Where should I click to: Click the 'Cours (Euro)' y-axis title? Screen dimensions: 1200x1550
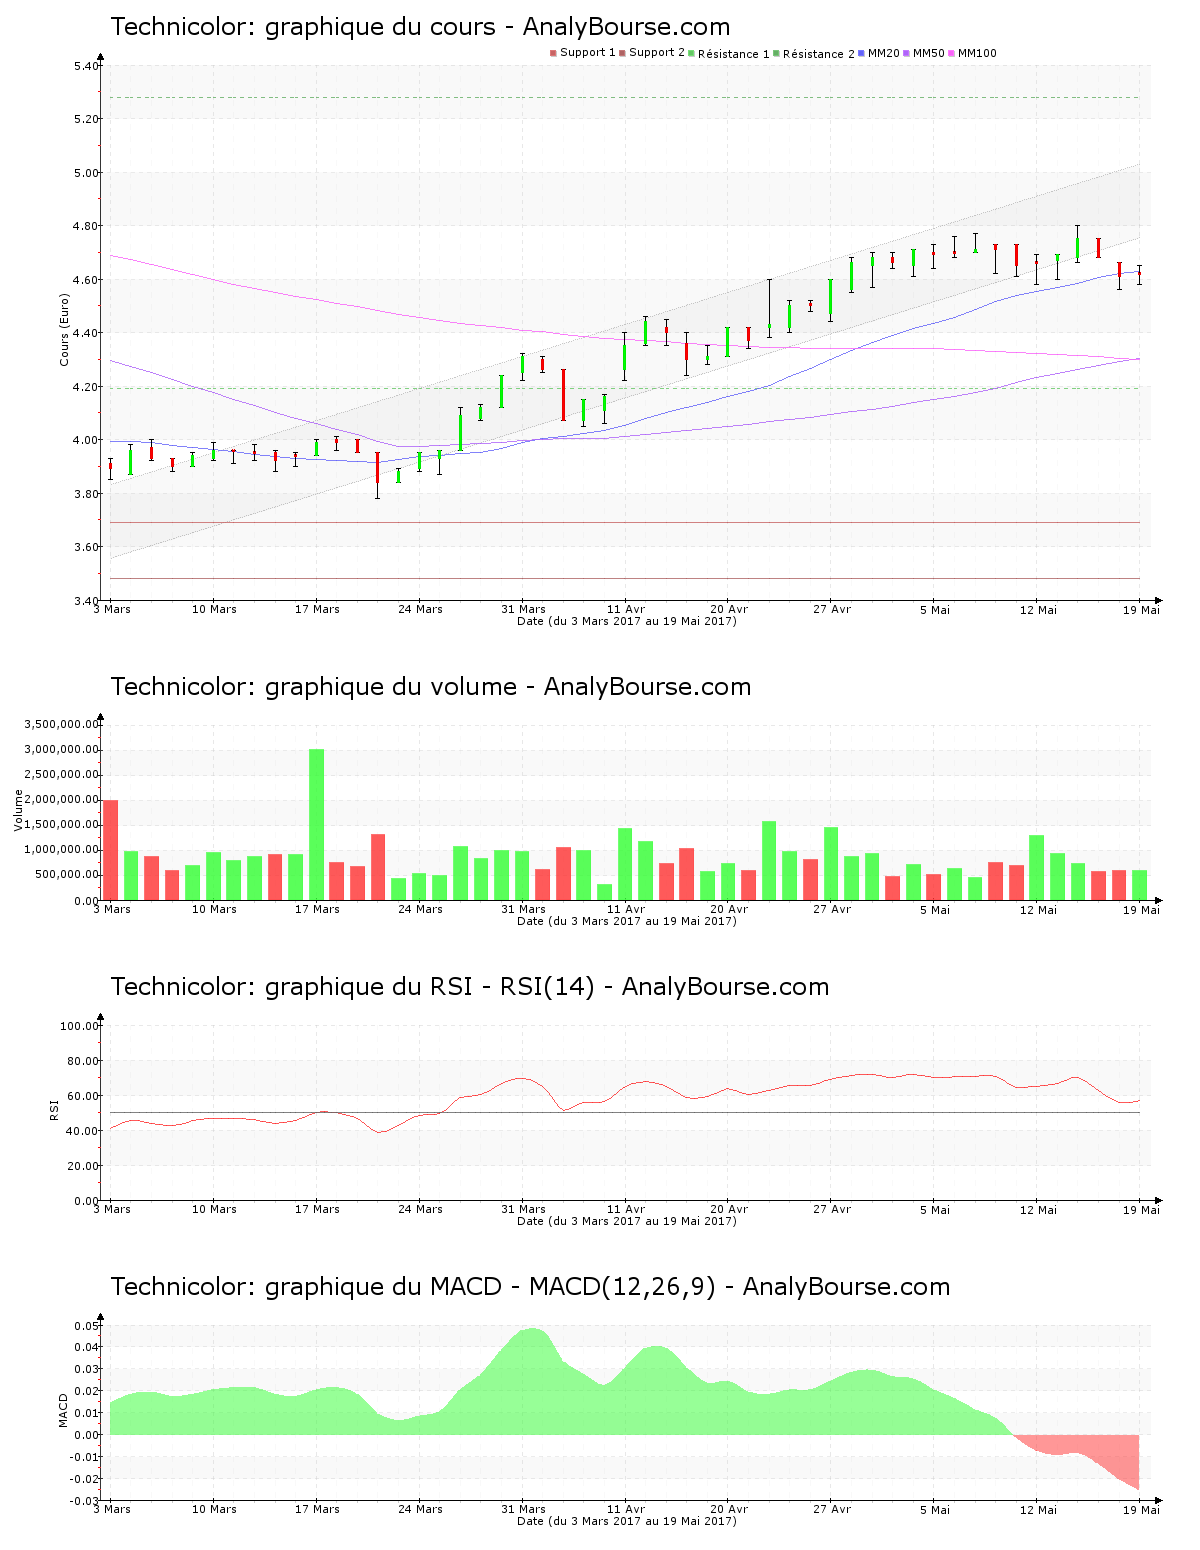click(x=65, y=330)
